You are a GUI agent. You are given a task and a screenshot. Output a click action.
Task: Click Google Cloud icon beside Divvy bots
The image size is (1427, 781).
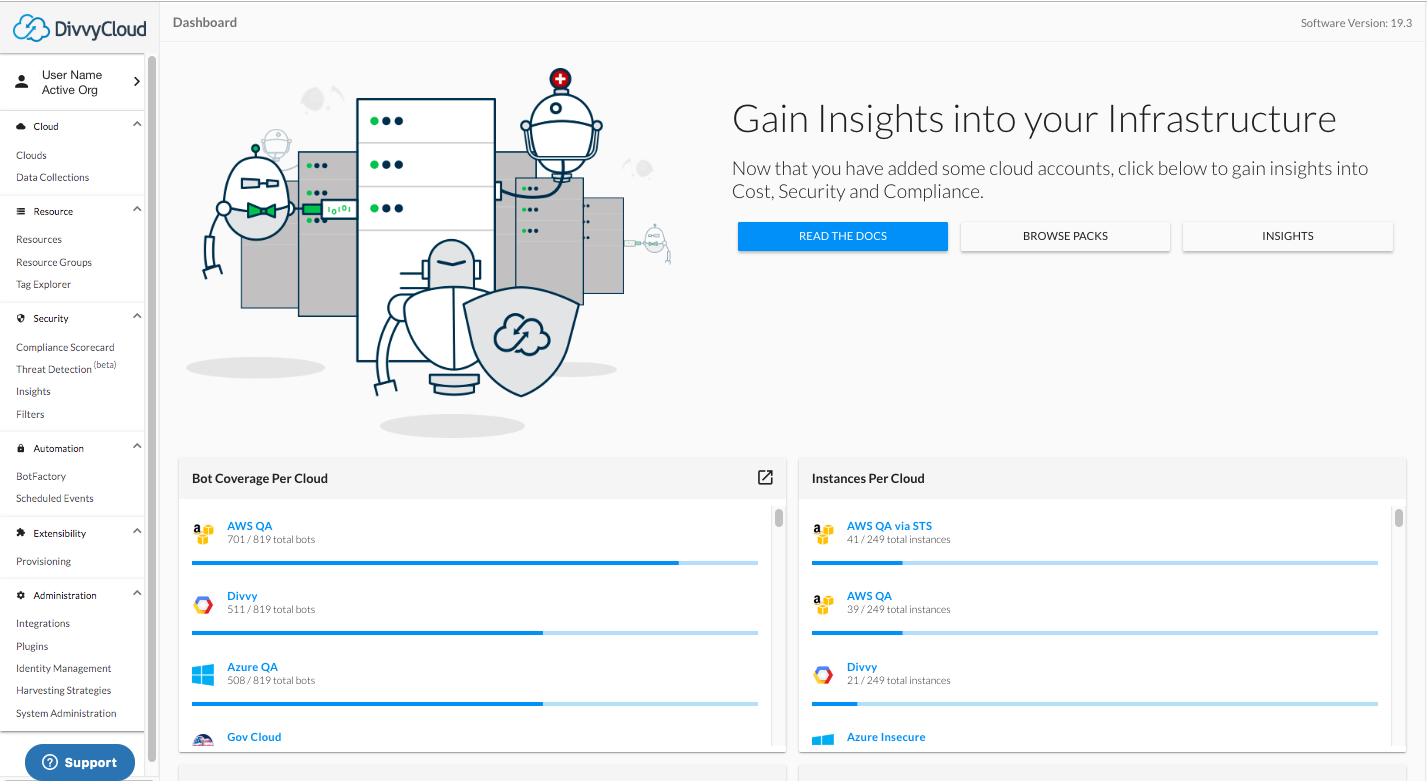click(x=203, y=604)
